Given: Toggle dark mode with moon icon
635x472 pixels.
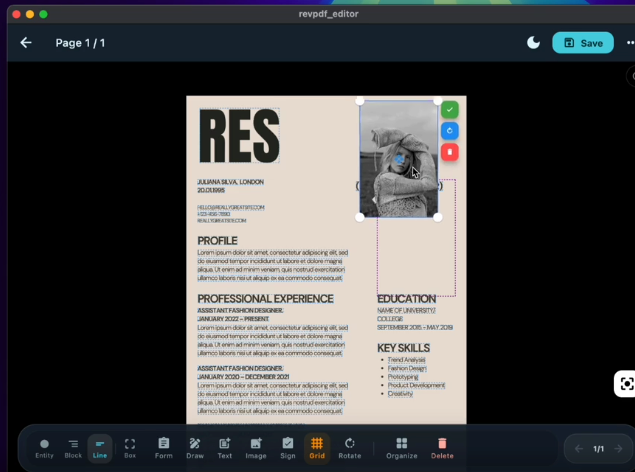Looking at the screenshot, I should [x=533, y=43].
